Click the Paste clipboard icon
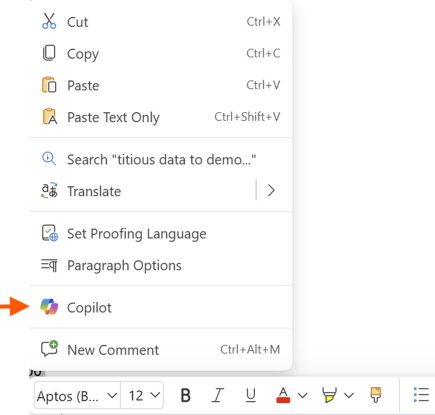435x415 pixels. point(49,85)
